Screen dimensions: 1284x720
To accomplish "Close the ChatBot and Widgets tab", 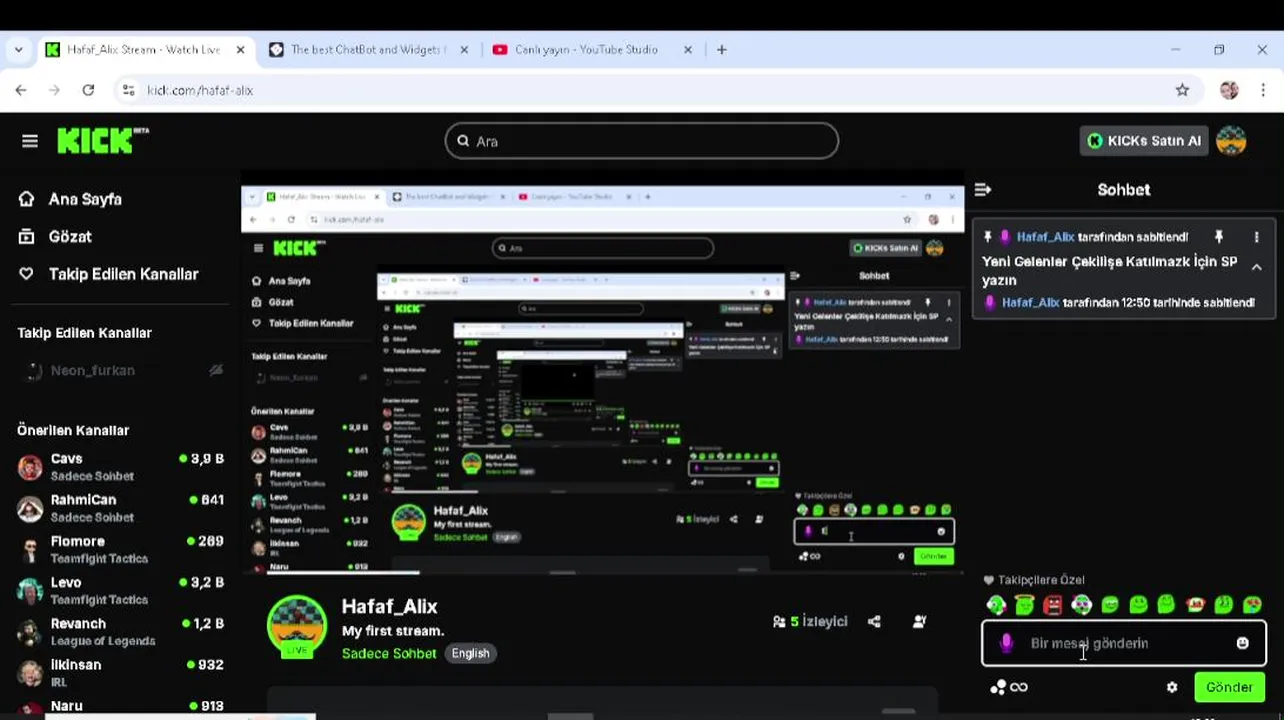I will click(464, 49).
